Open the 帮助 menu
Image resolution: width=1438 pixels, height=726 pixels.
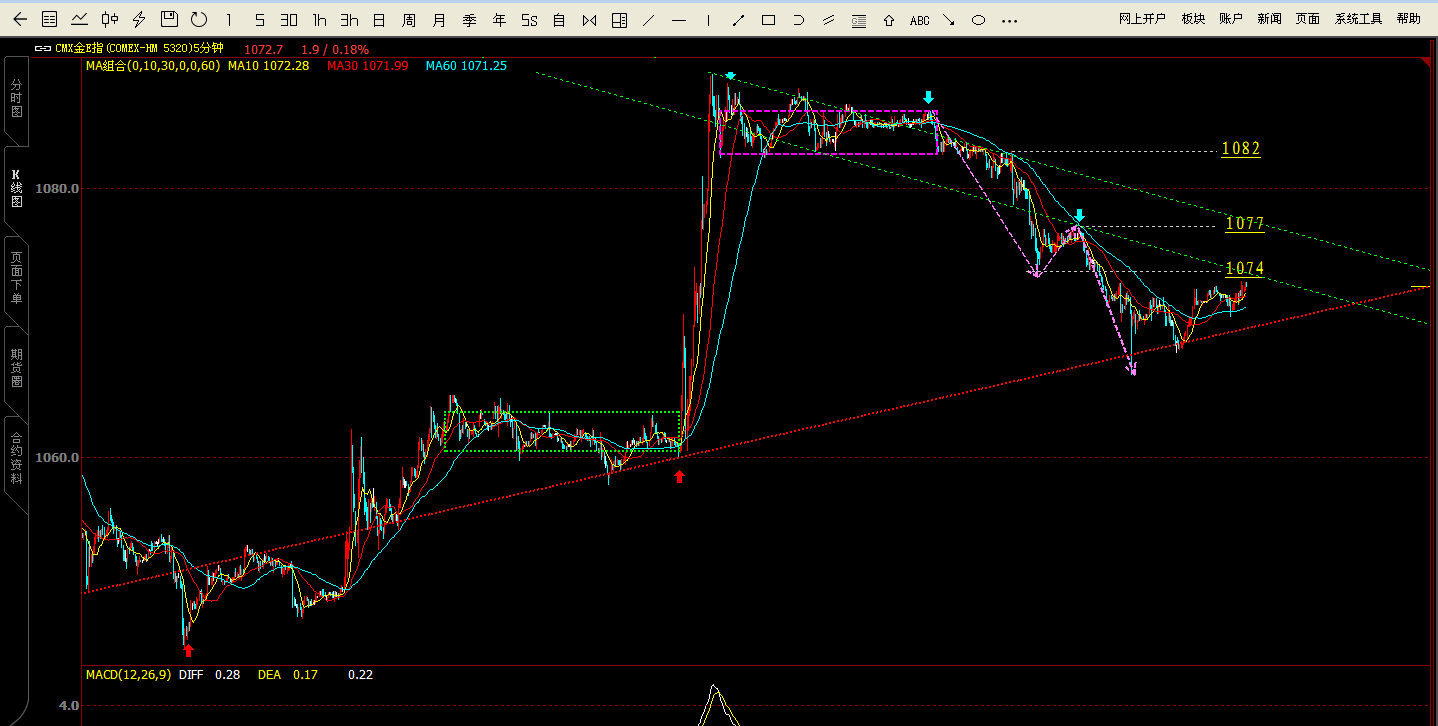(1408, 19)
